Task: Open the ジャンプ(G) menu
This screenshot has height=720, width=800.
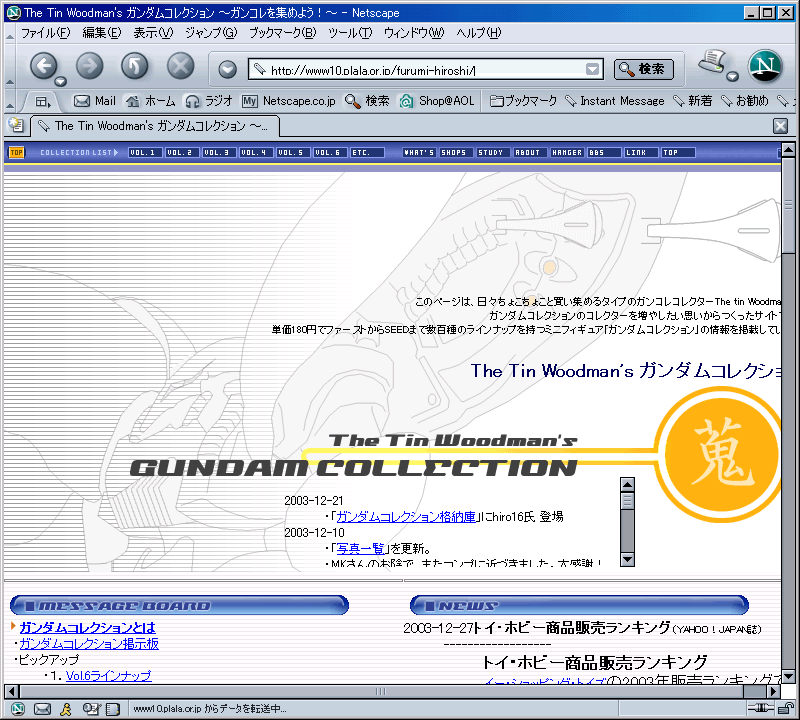Action: (x=211, y=33)
